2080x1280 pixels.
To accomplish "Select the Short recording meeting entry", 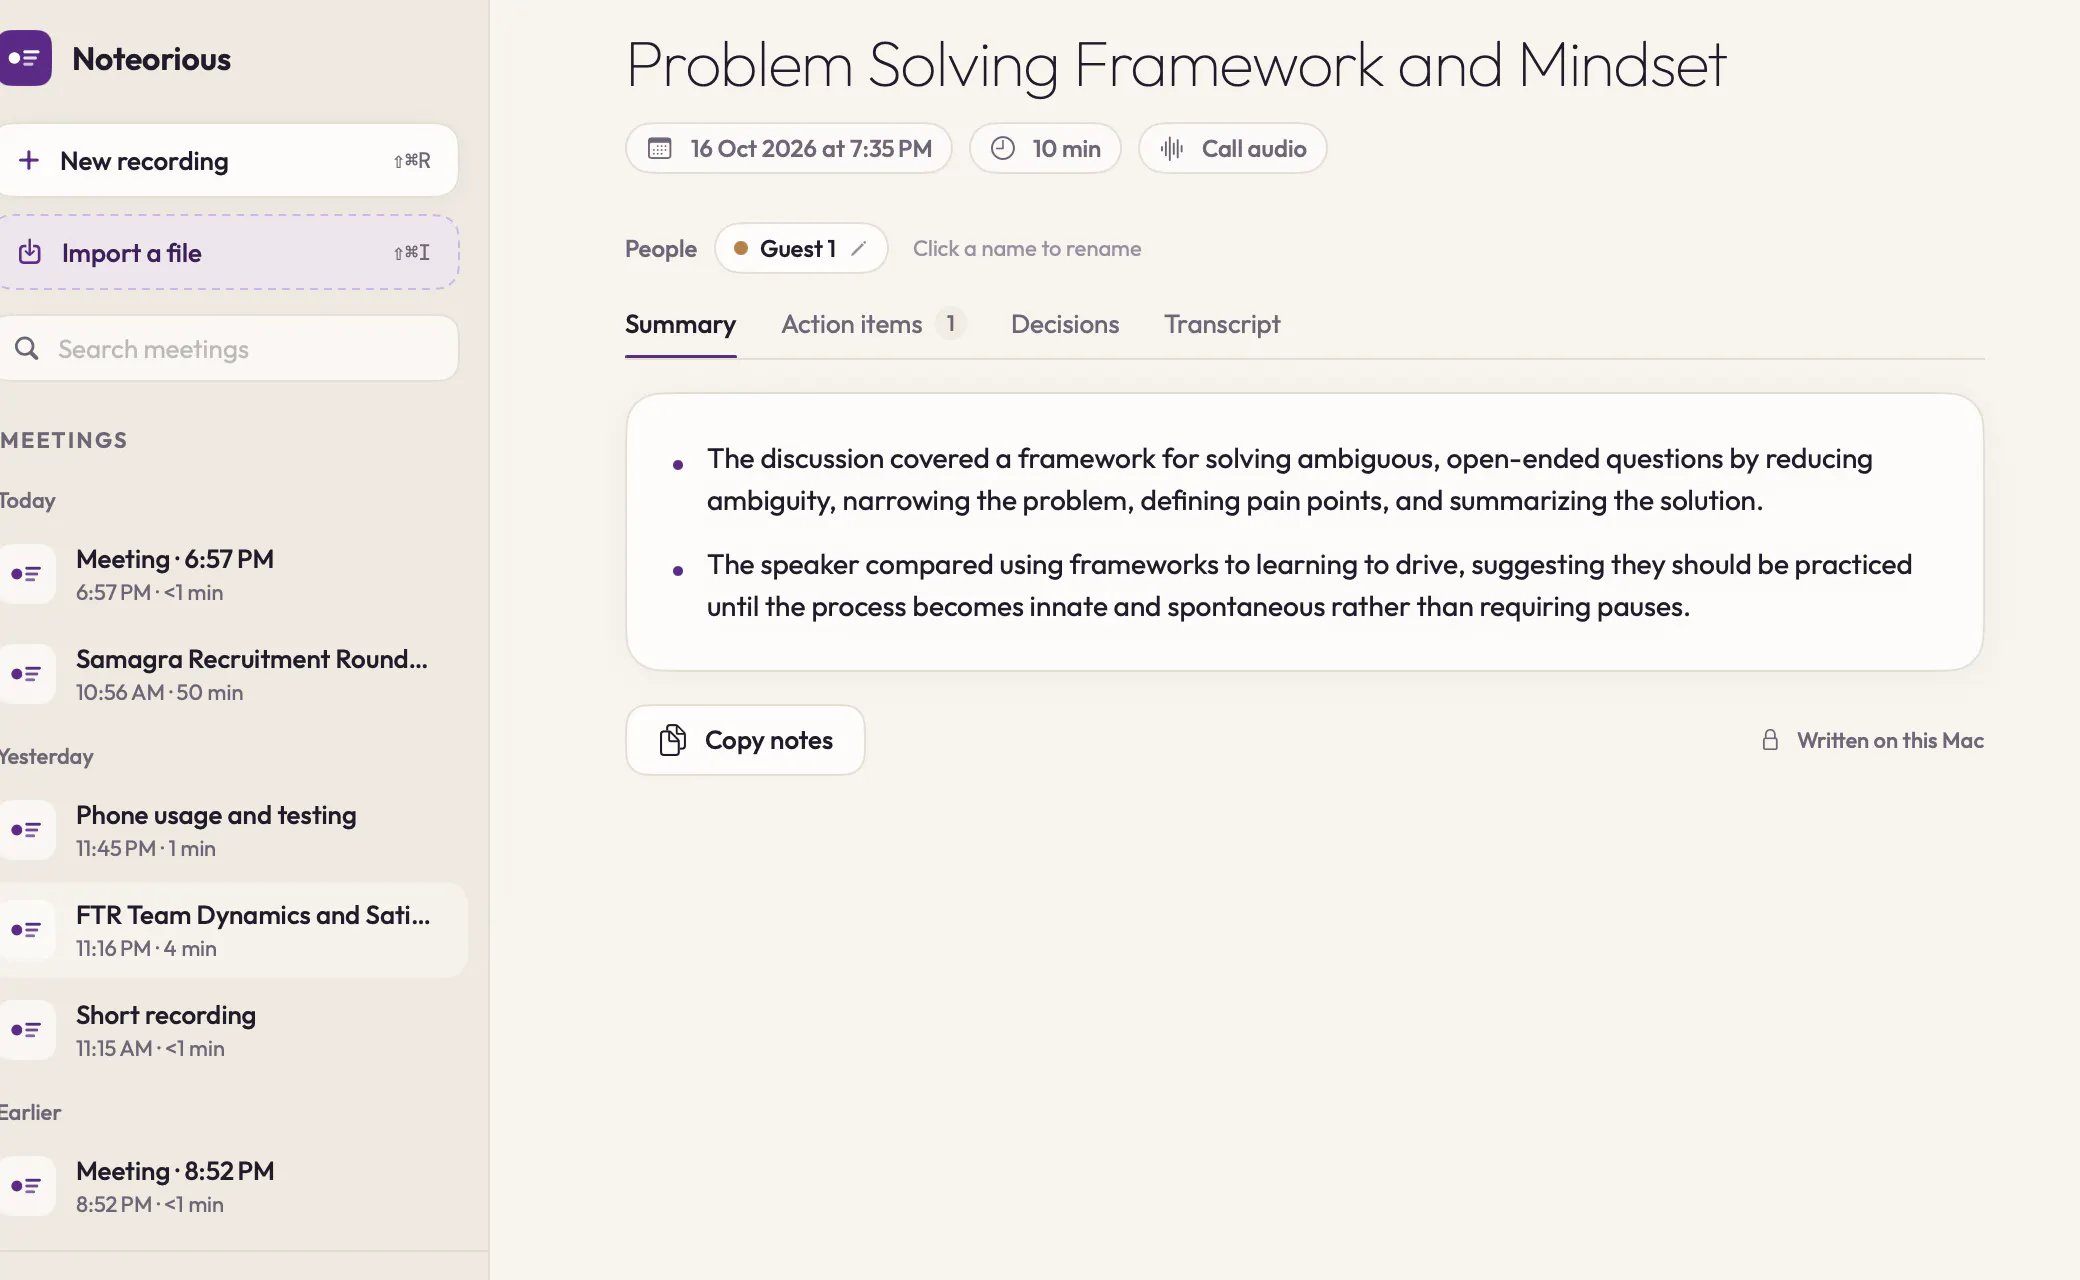I will (x=232, y=1030).
